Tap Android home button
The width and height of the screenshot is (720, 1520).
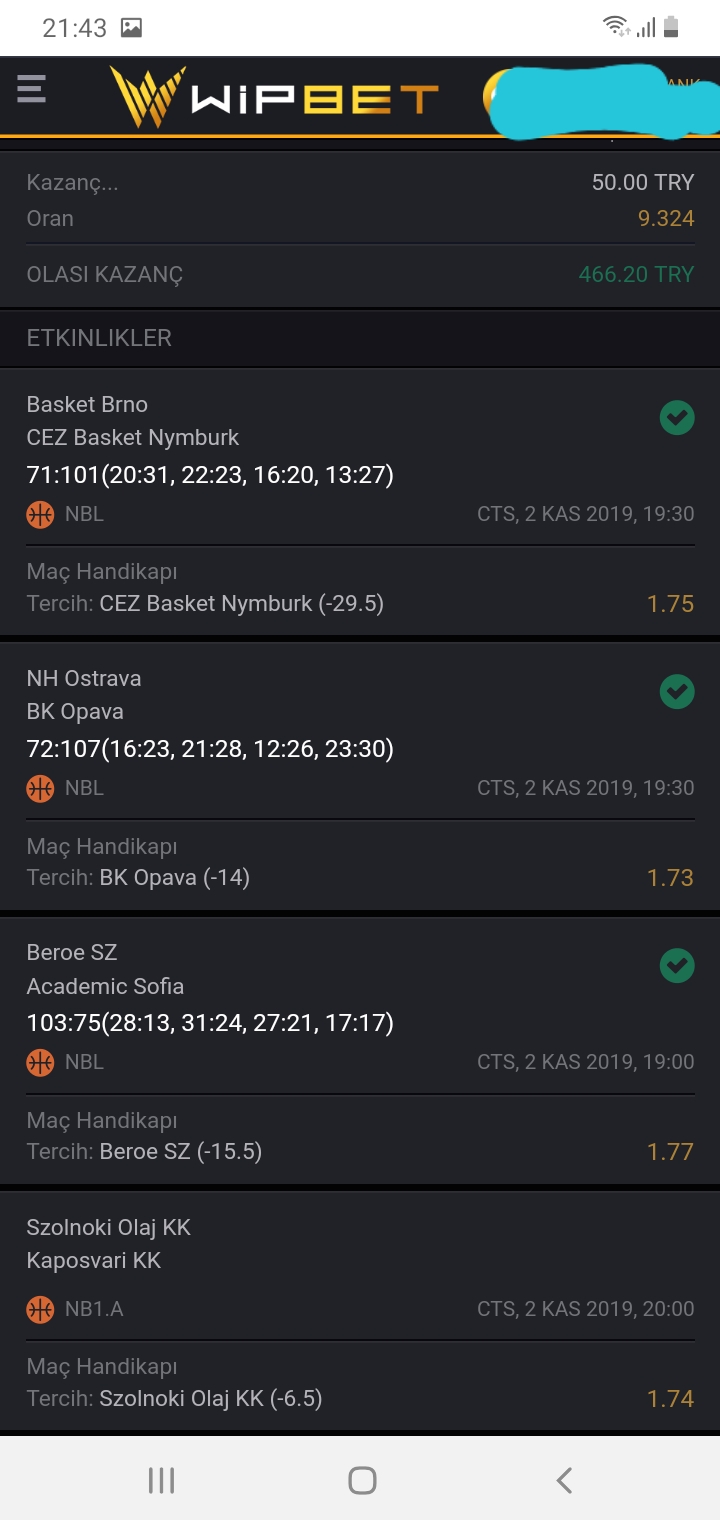(x=362, y=1480)
